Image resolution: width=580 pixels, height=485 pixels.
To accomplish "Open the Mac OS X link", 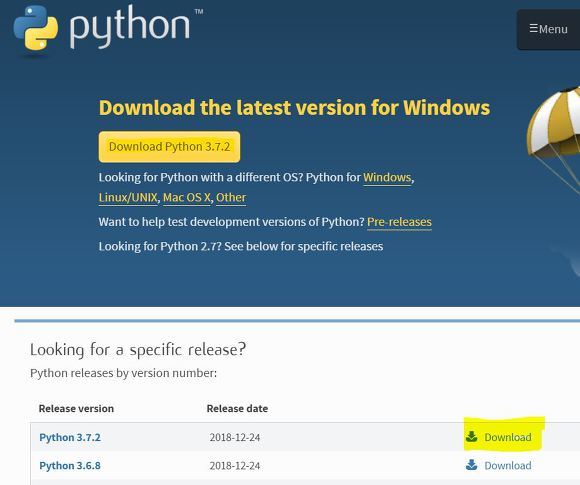I will click(x=186, y=198).
